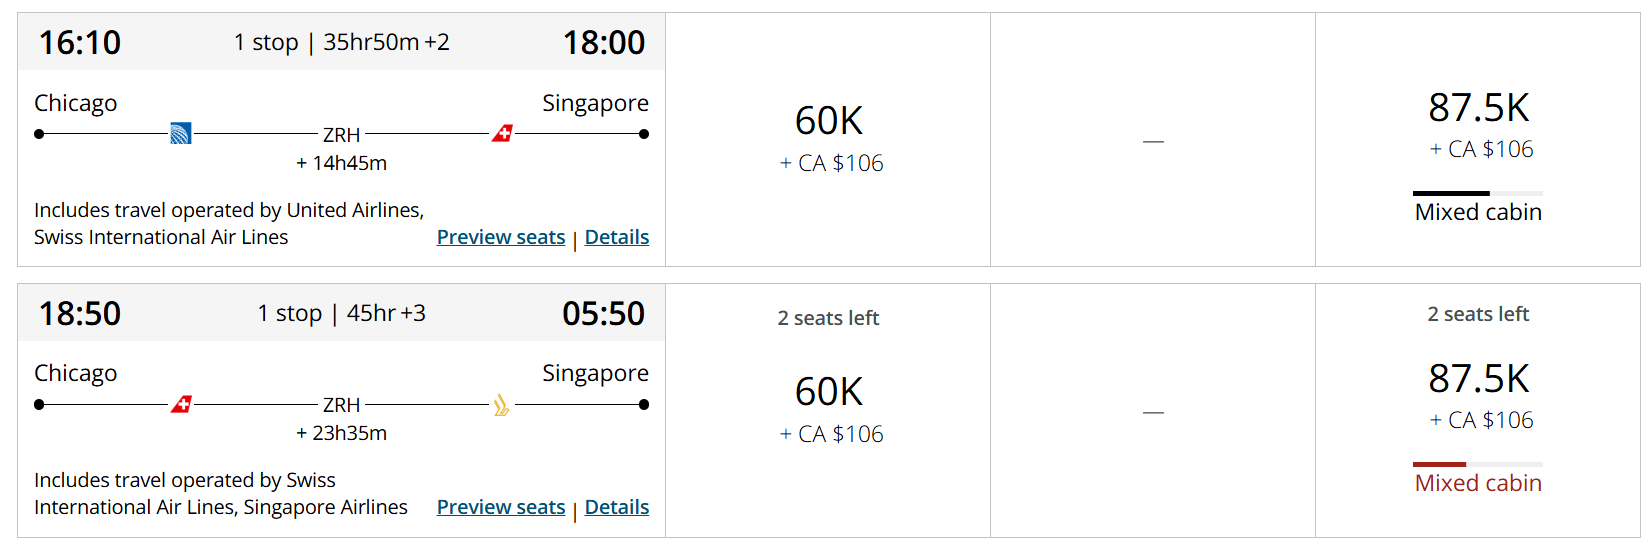The width and height of the screenshot is (1651, 547).
Task: Choose the 87.5K fare with 2 seats left
Action: pos(1478,411)
